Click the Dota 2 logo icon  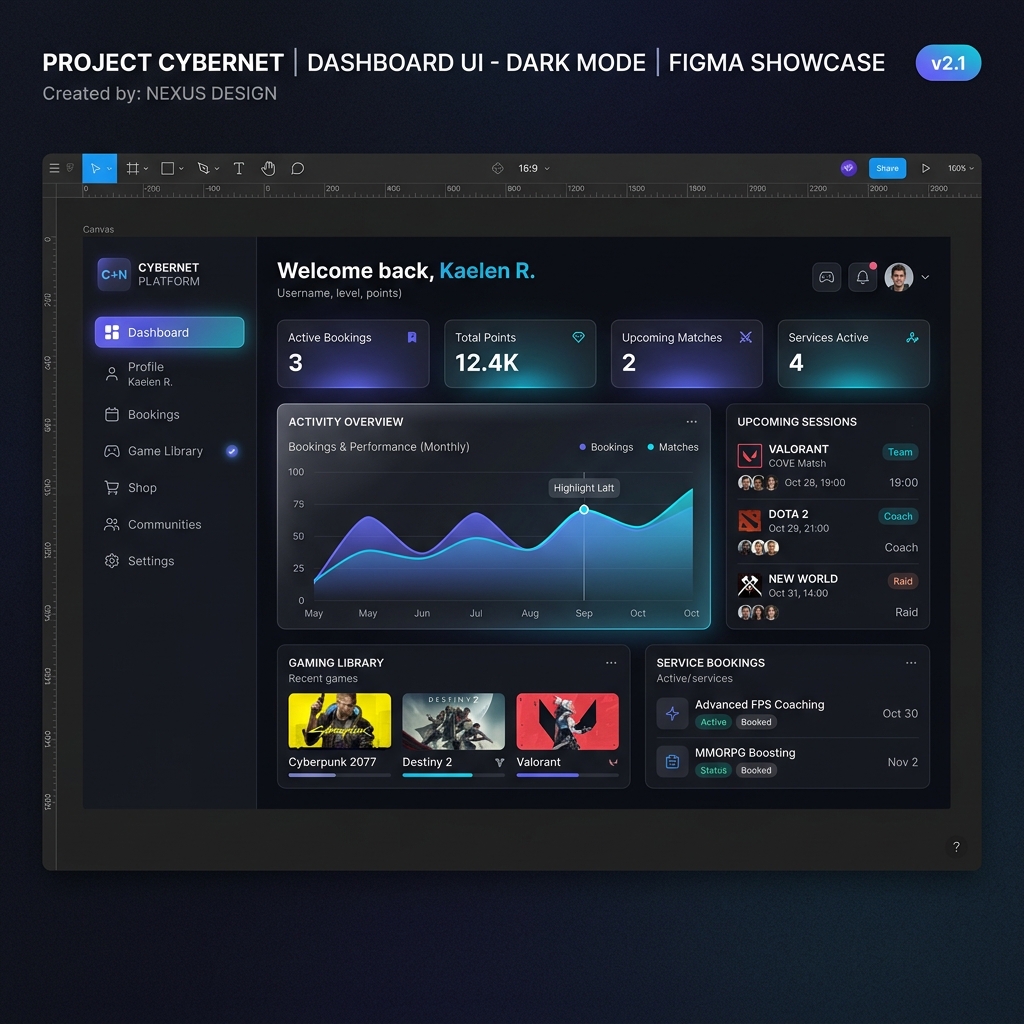pyautogui.click(x=750, y=520)
